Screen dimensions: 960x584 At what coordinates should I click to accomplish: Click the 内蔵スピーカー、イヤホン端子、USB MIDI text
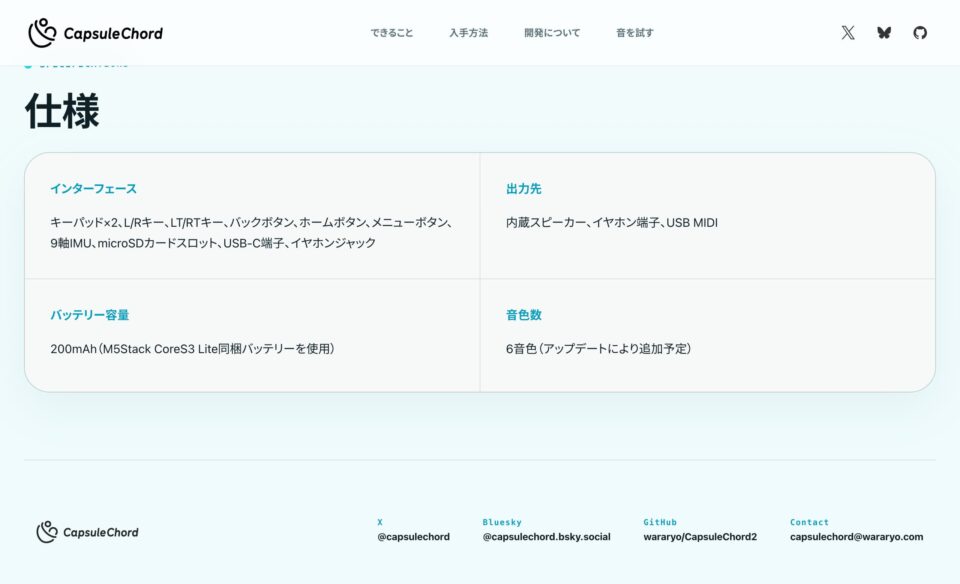(612, 222)
